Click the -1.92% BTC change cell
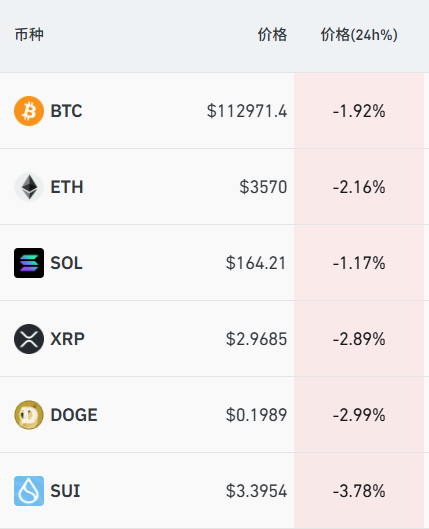The image size is (429, 529). coord(359,111)
